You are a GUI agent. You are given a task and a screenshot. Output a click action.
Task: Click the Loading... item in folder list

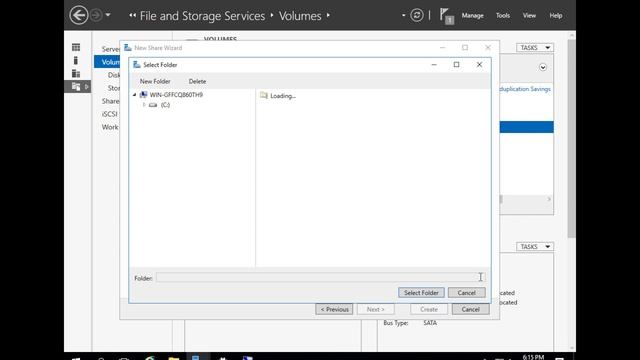(283, 96)
